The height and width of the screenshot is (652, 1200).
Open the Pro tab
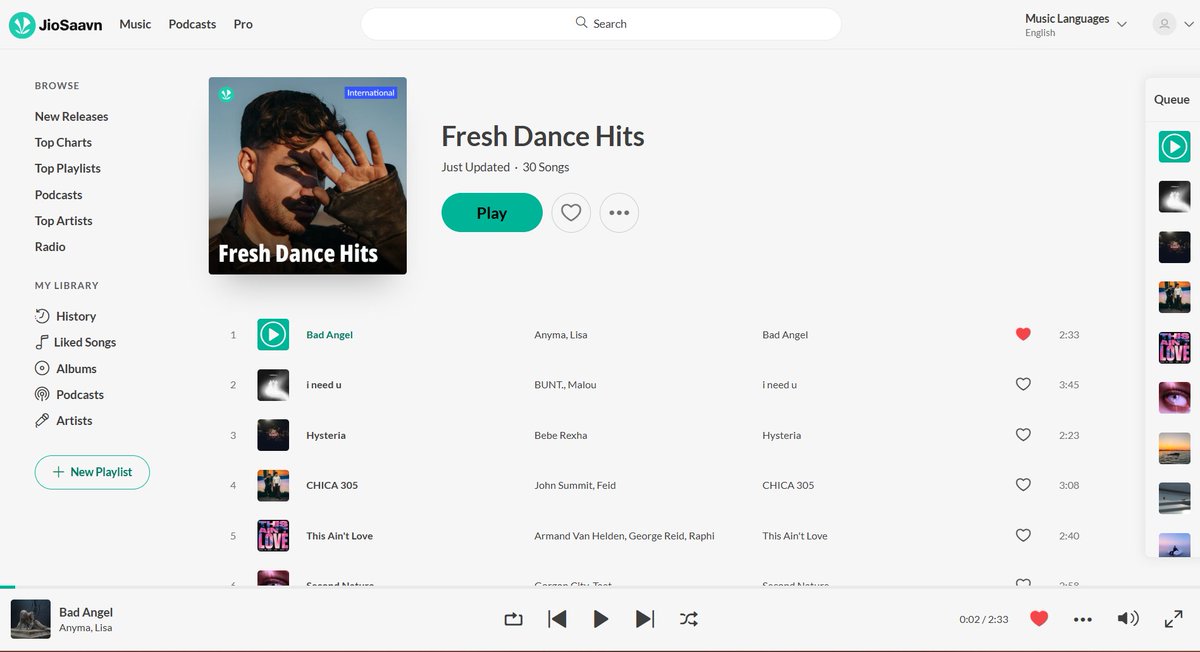(243, 24)
